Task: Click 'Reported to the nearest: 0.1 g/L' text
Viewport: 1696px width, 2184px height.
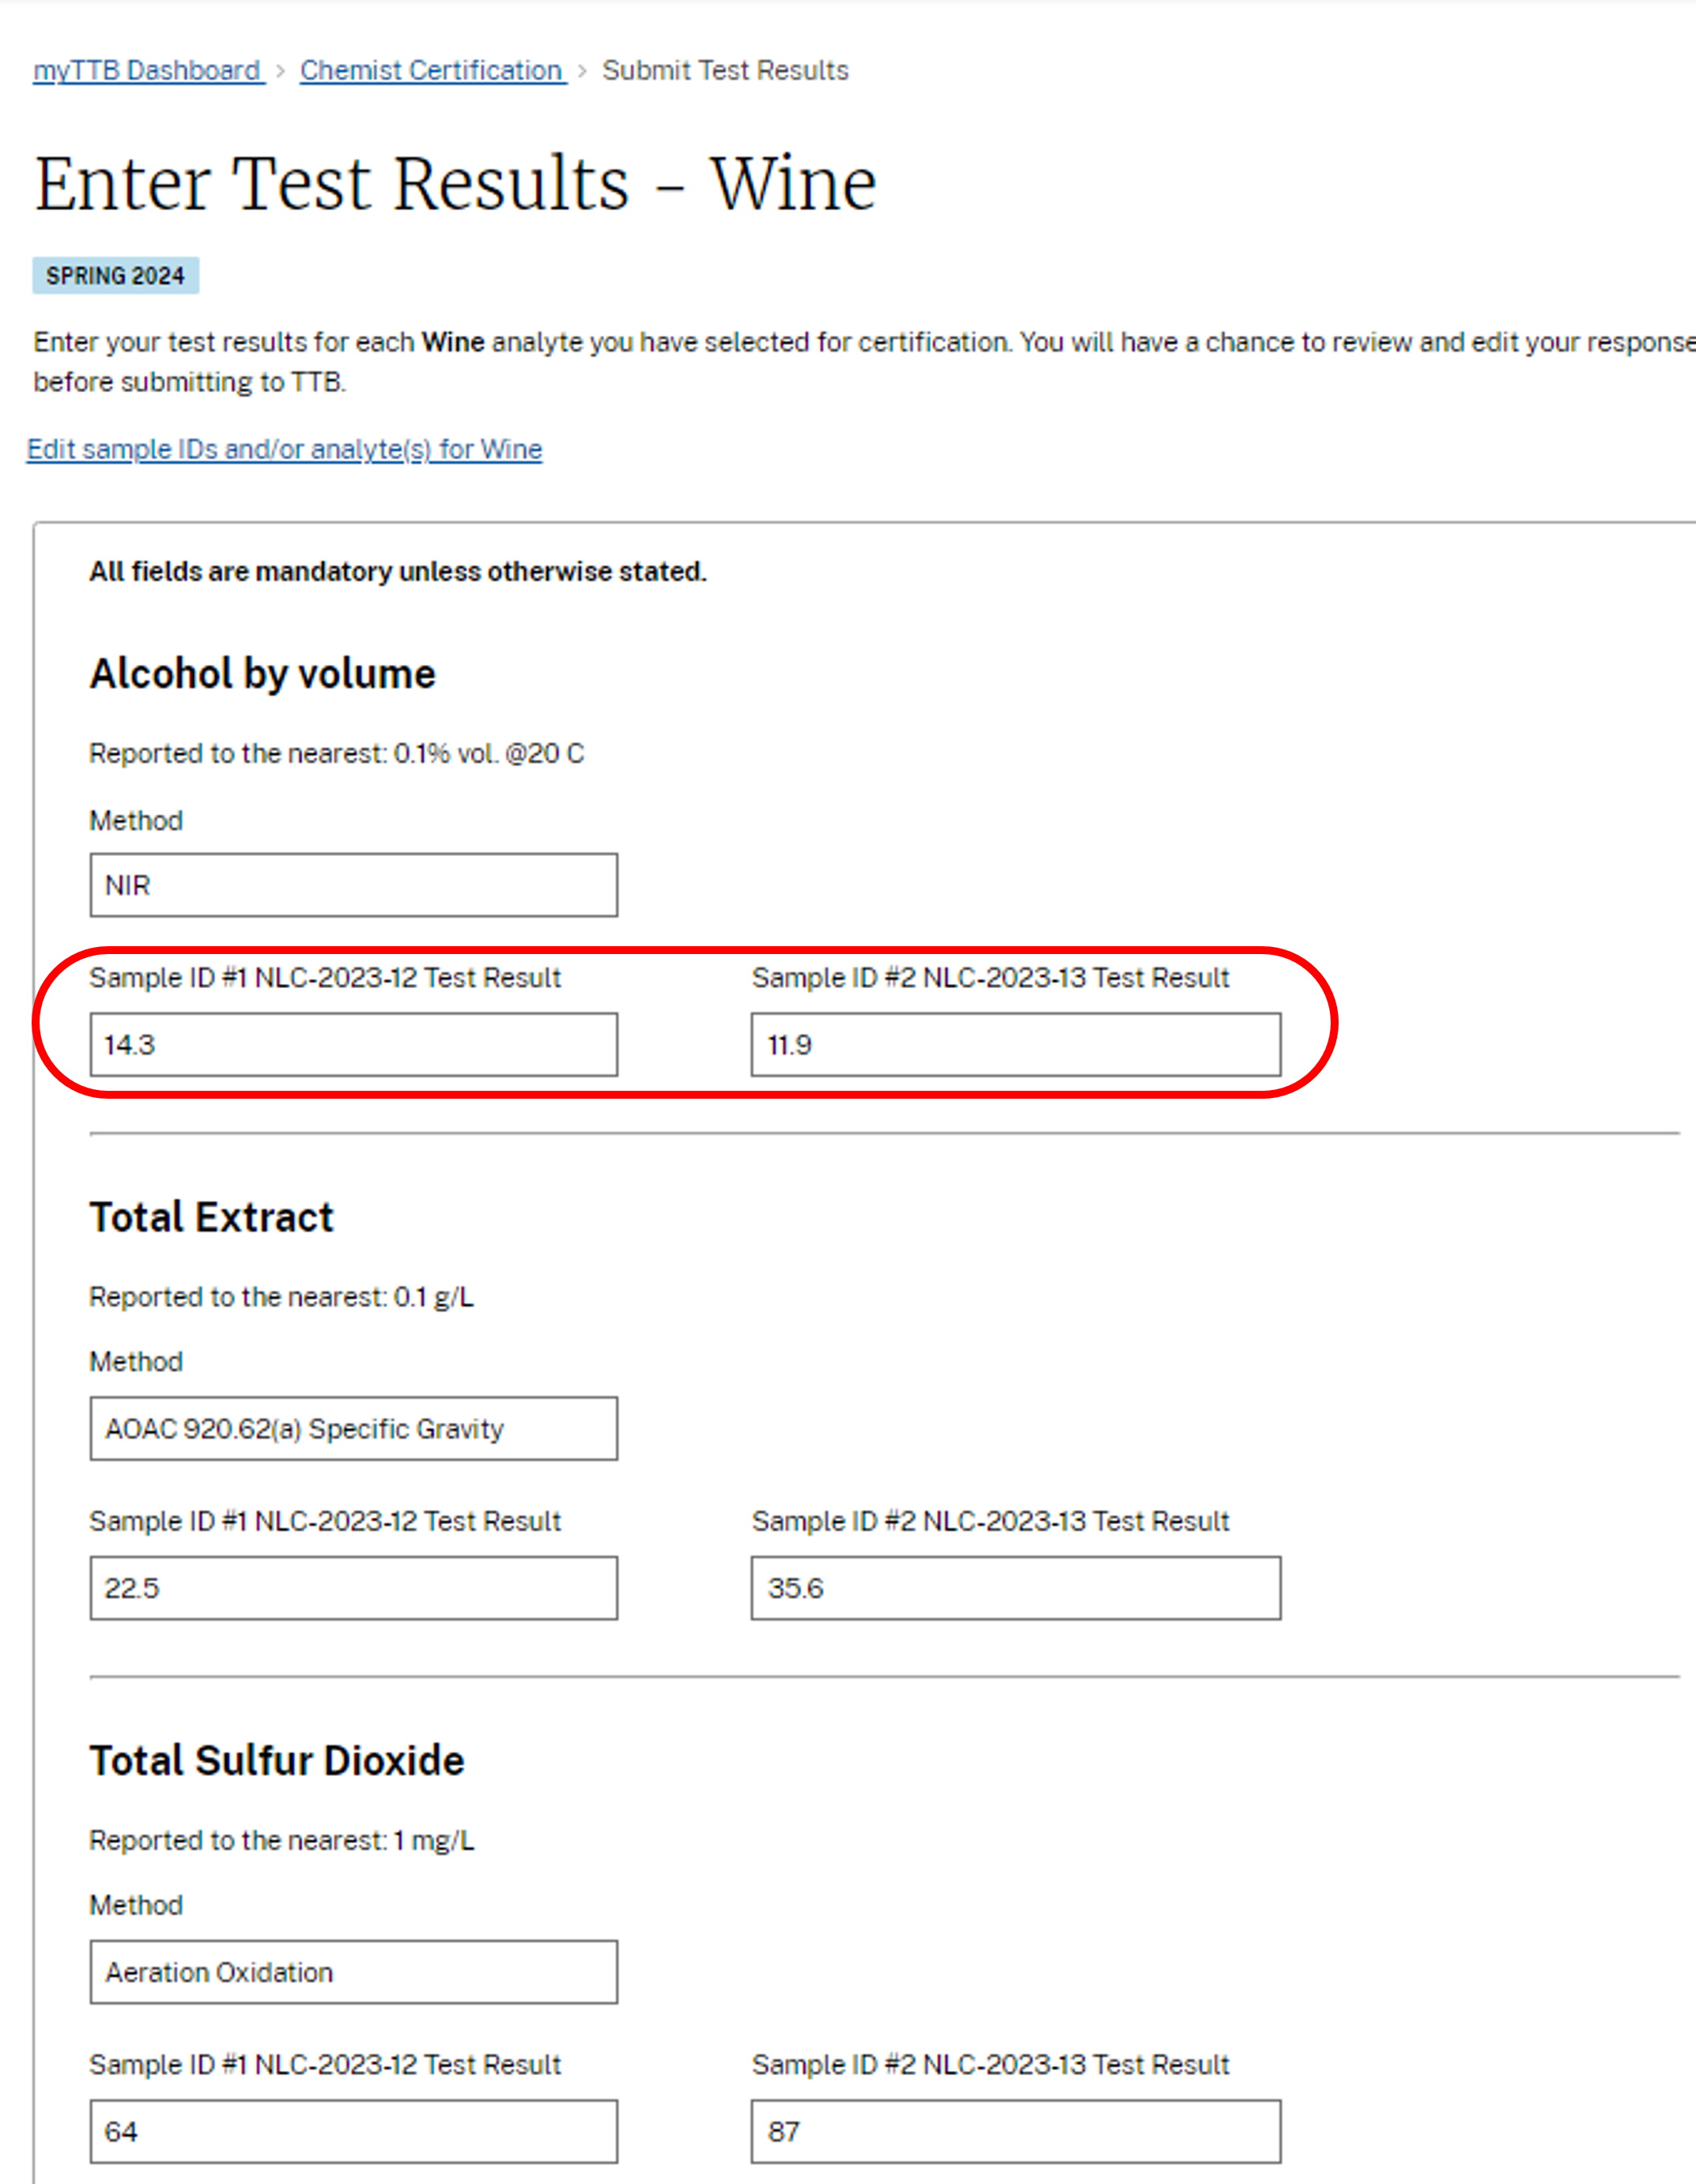Action: pos(282,1297)
